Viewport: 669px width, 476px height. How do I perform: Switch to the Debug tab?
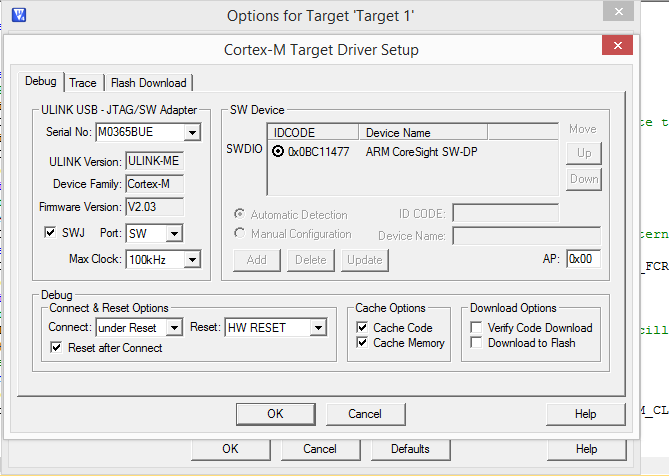pyautogui.click(x=41, y=81)
